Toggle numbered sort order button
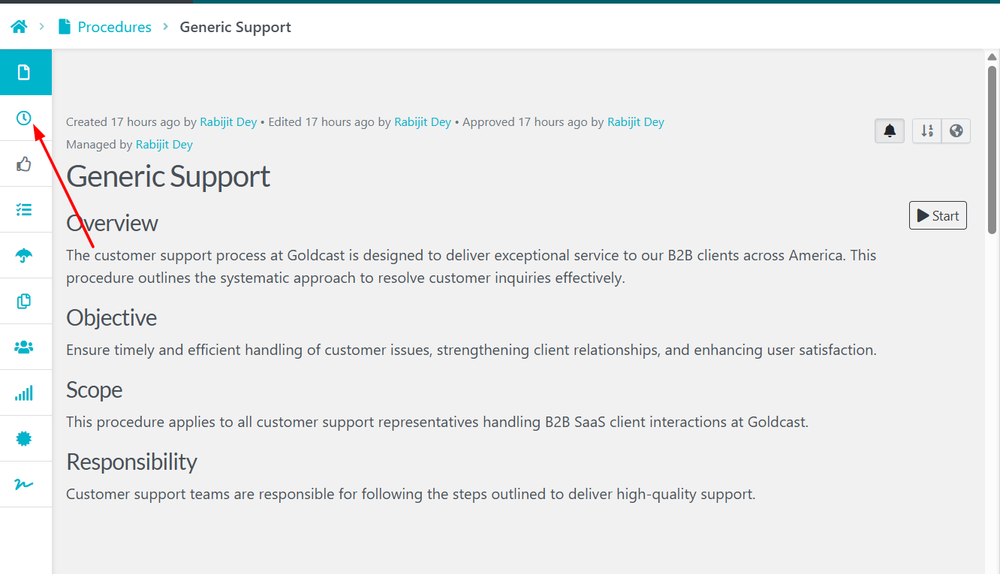The height and width of the screenshot is (574, 1000). coord(927,131)
